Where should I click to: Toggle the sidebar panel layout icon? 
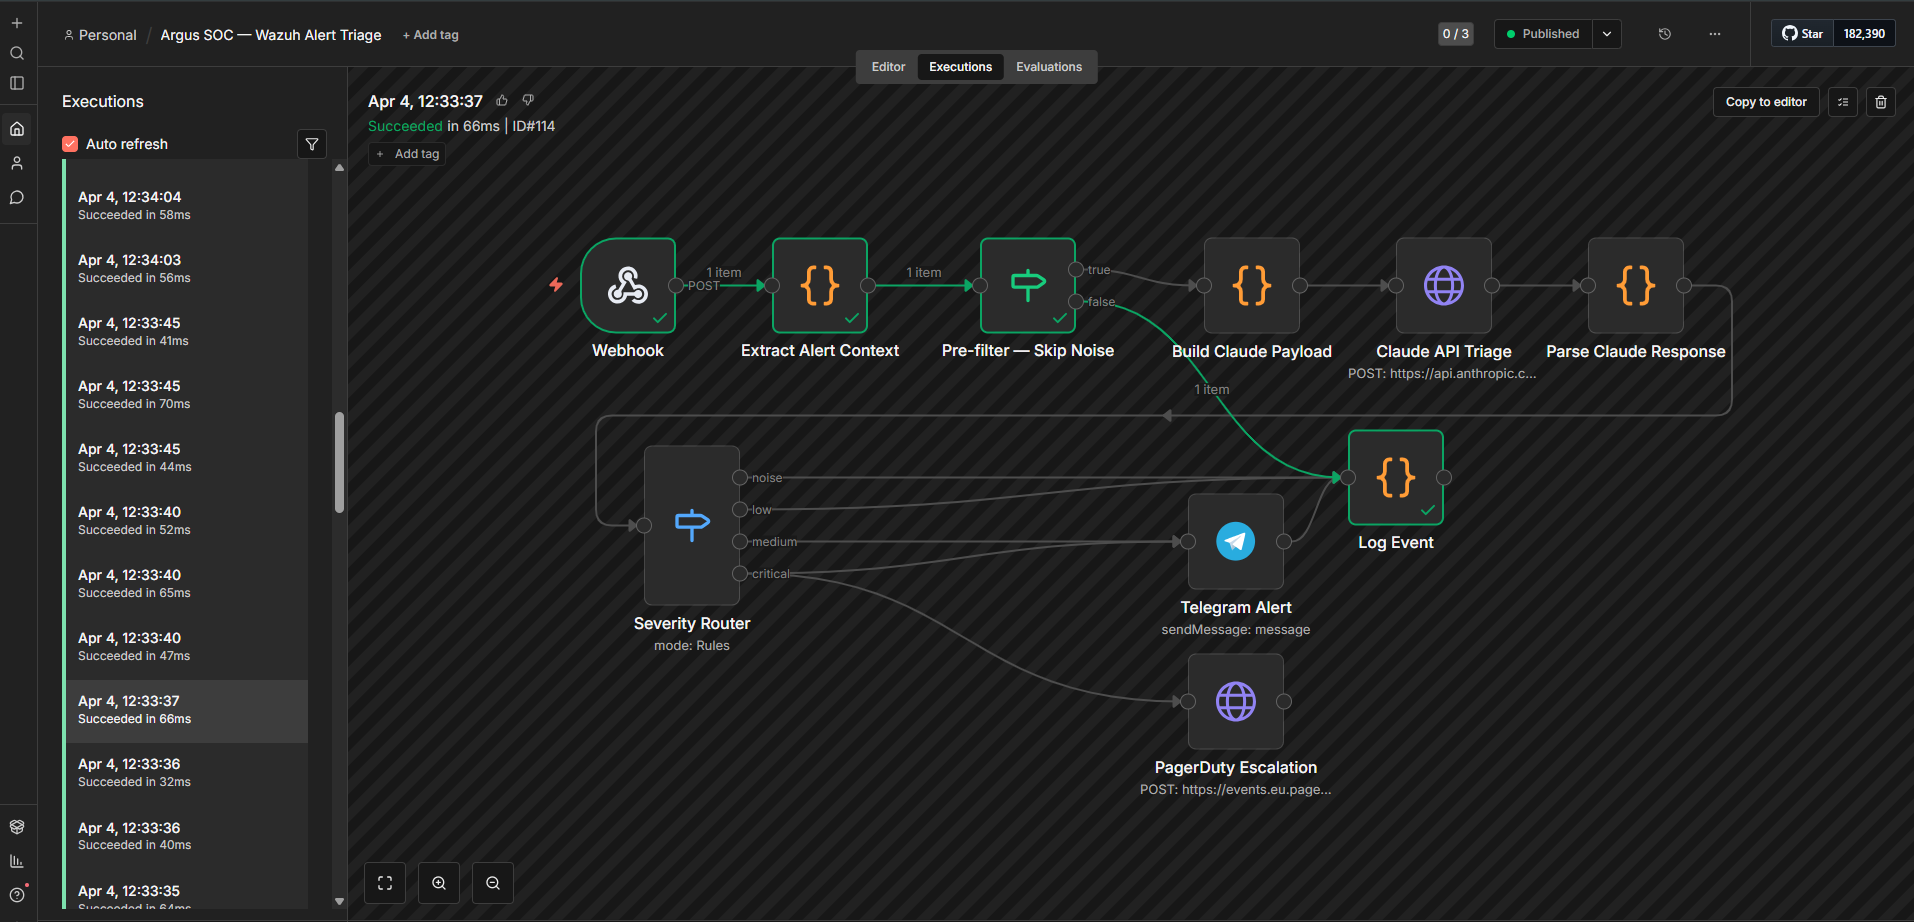coord(17,83)
